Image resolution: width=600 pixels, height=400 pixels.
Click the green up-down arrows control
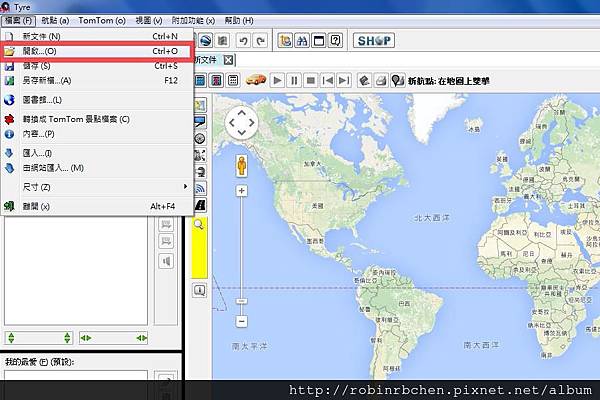click(x=39, y=338)
